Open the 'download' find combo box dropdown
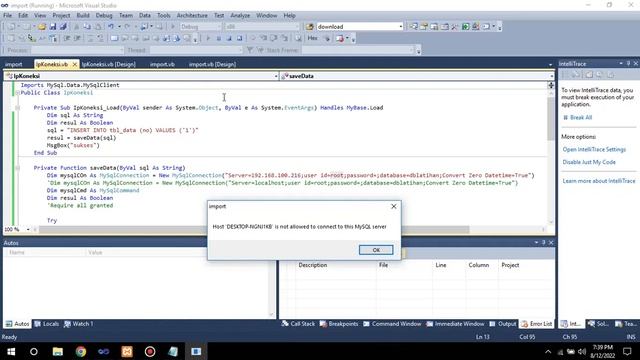640x360 pixels. (x=400, y=27)
